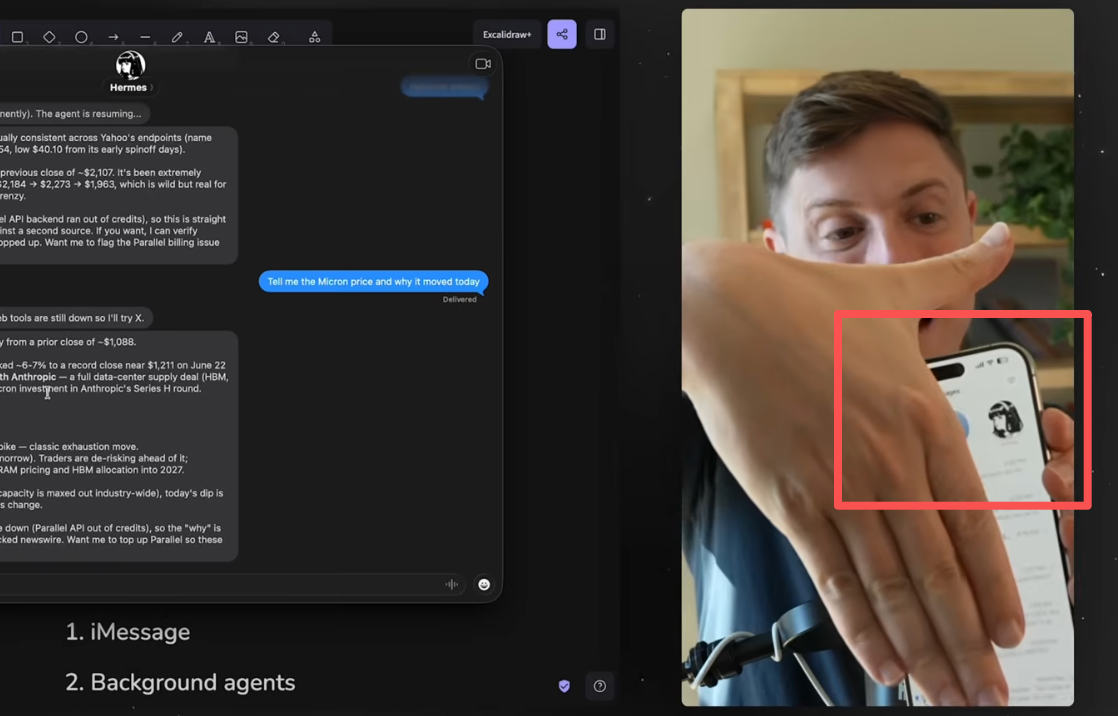Toggle the Excalidraw sidebar panel
This screenshot has width=1118, height=716.
pyautogui.click(x=600, y=34)
